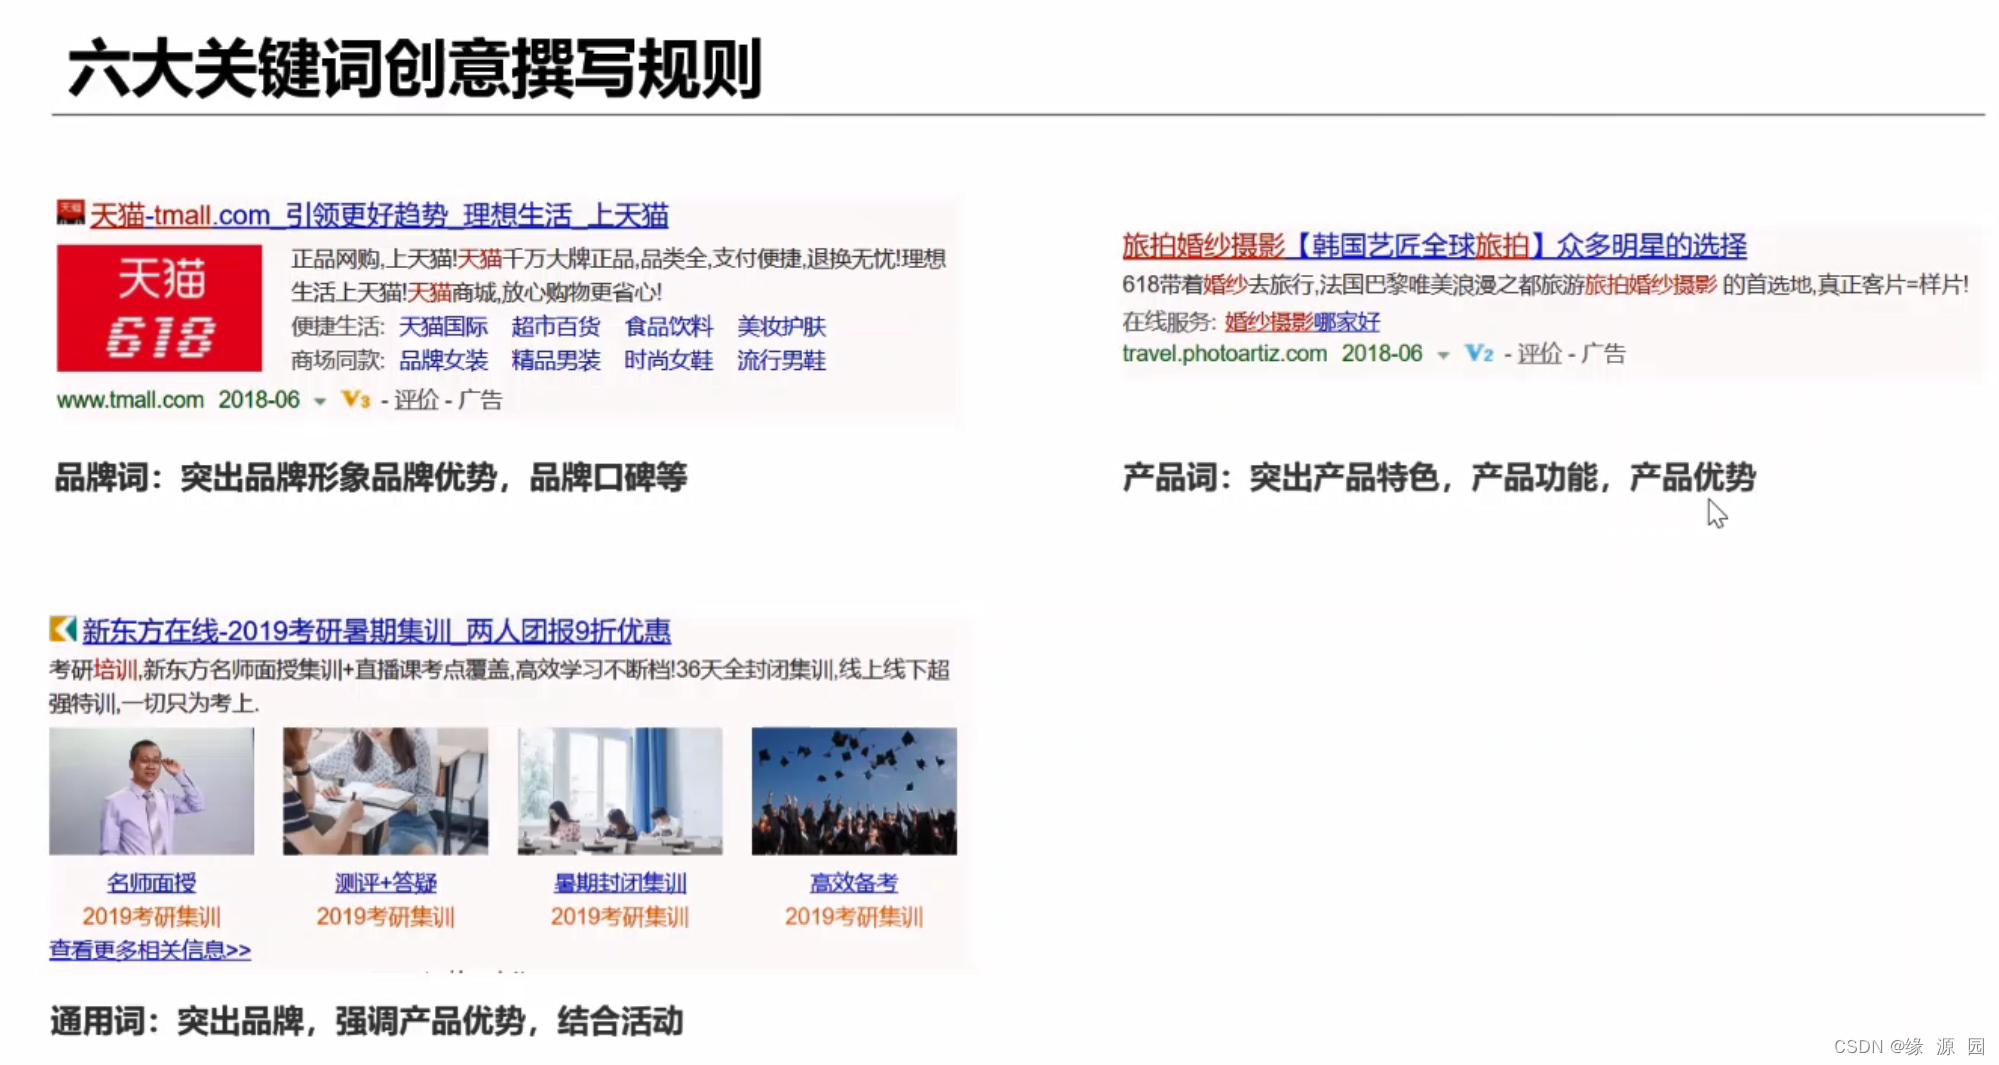Click the 2019考研集训 caption under 测评+答疑

[x=386, y=916]
